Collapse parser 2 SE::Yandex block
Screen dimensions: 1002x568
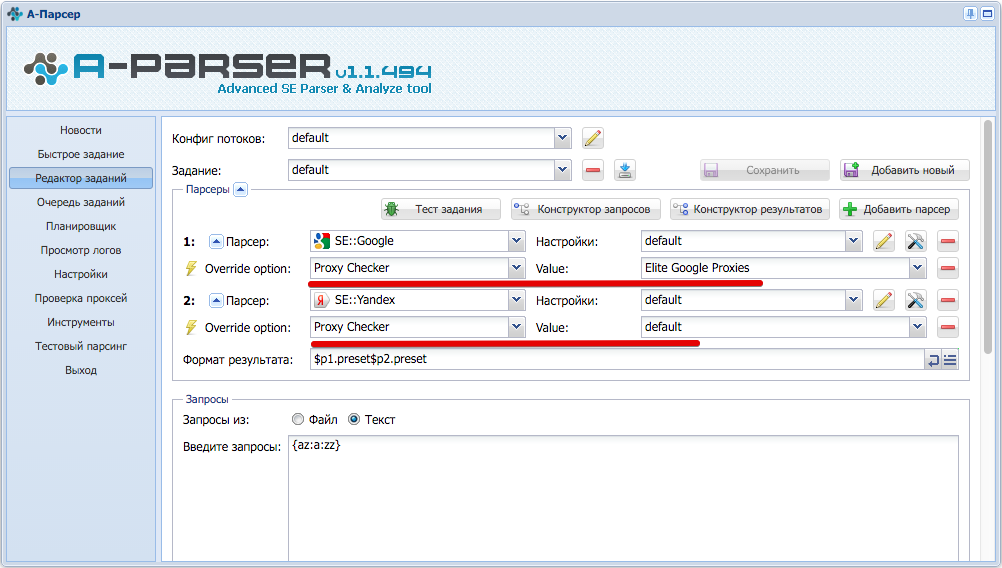point(216,300)
